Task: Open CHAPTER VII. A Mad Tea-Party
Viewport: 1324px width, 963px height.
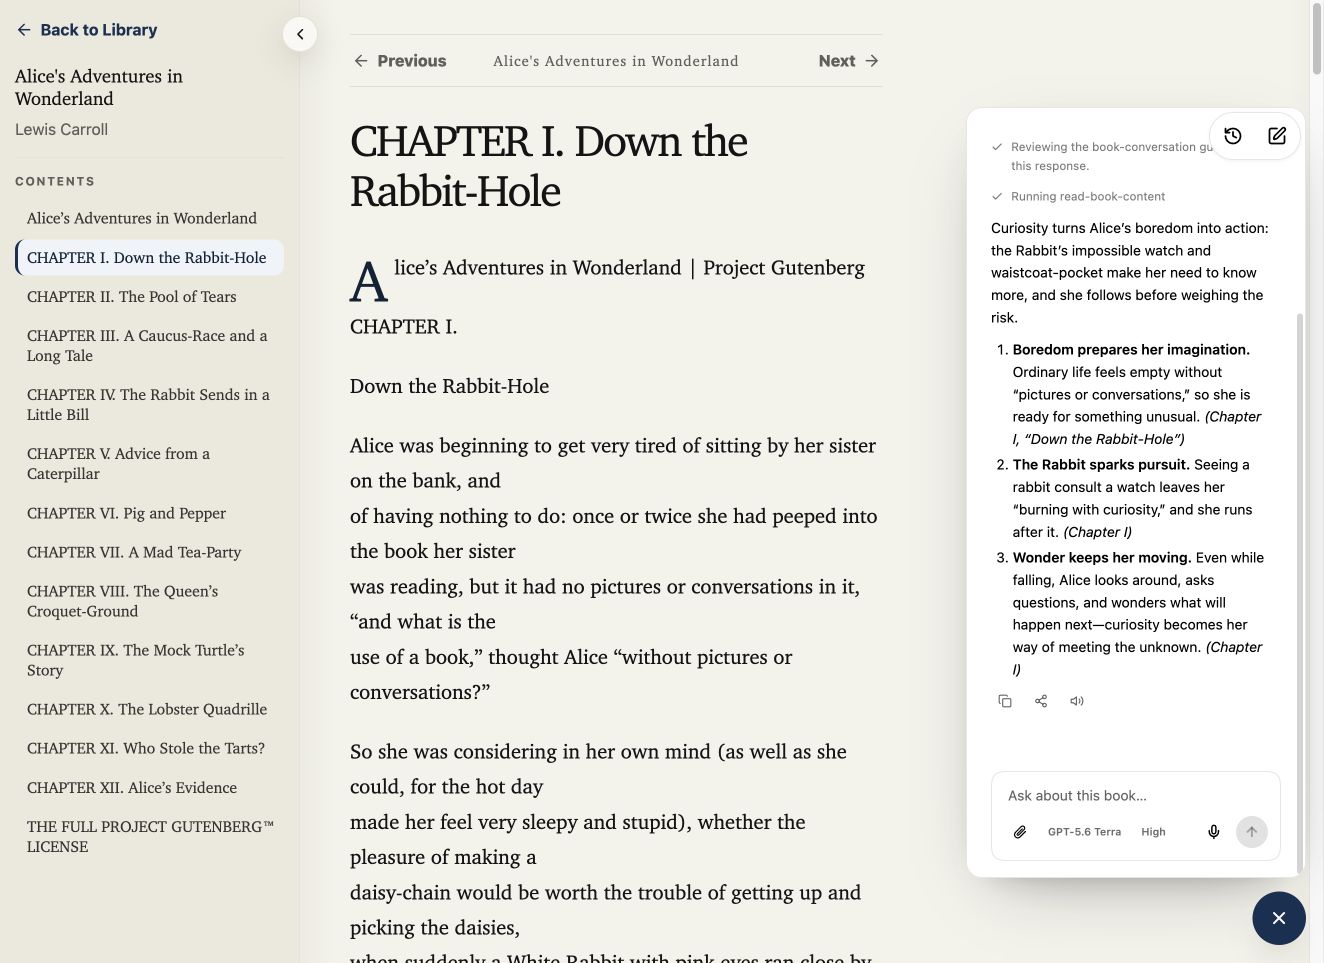Action: click(x=150, y=552)
